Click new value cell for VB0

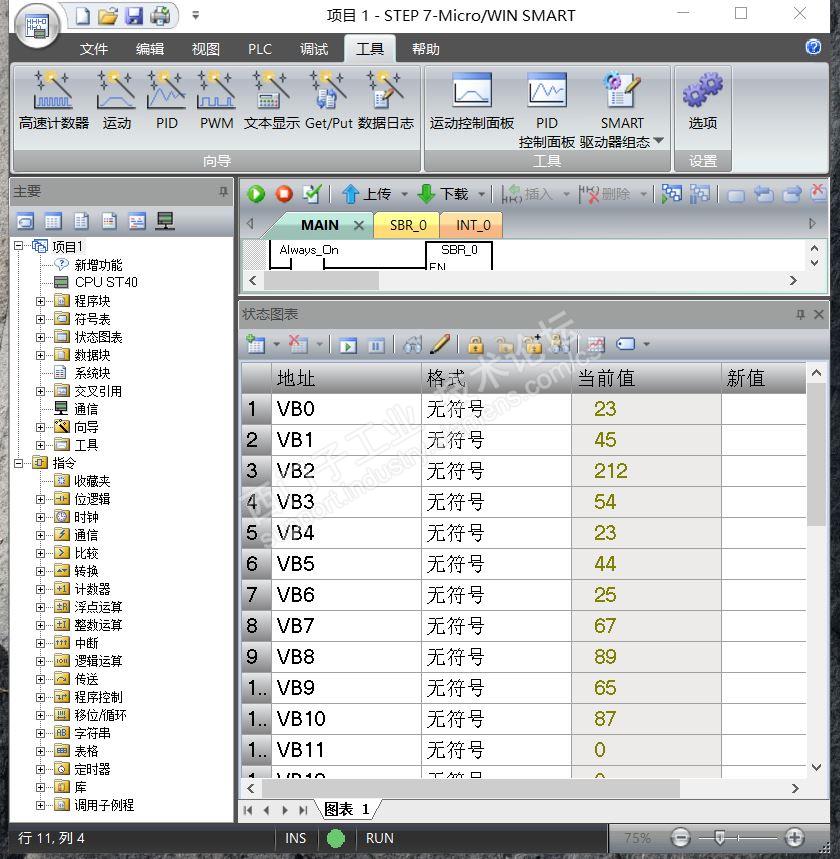coord(763,409)
